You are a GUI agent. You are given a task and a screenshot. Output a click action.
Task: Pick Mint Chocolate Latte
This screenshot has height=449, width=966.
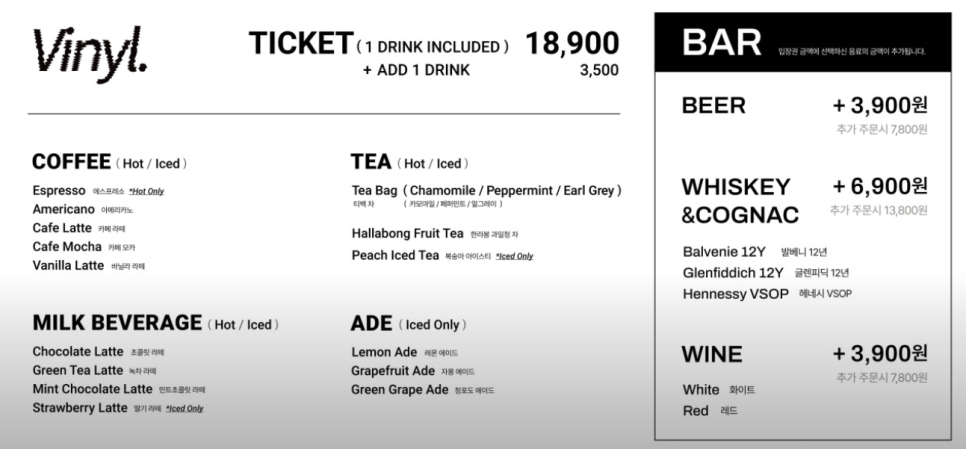92,389
